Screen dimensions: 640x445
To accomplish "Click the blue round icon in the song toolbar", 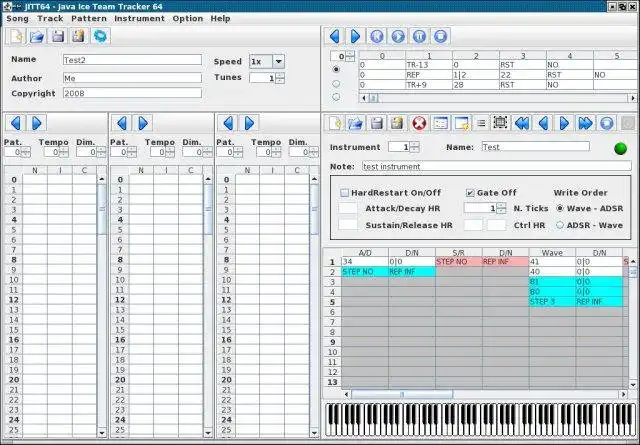I will (x=100, y=36).
